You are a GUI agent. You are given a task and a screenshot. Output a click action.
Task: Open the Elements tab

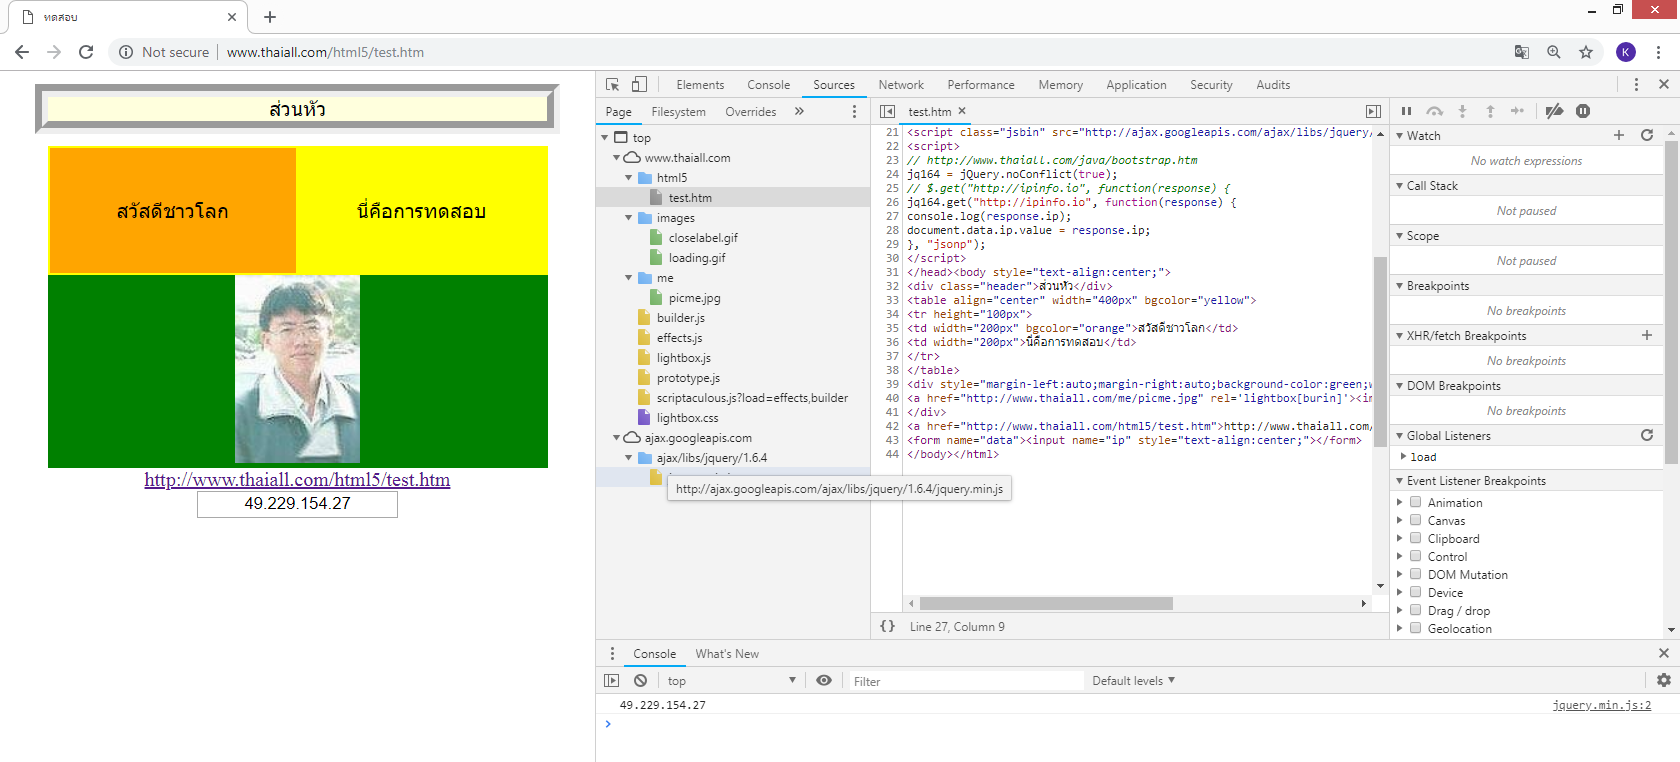click(x=700, y=85)
